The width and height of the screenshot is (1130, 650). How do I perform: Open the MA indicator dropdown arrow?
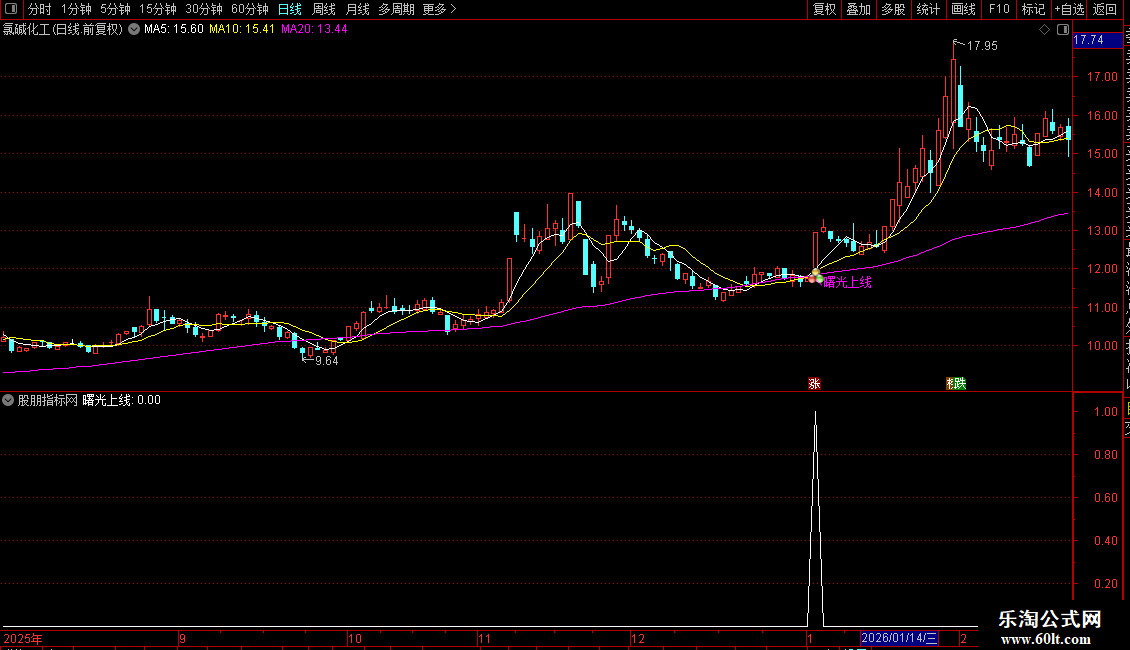coord(134,30)
